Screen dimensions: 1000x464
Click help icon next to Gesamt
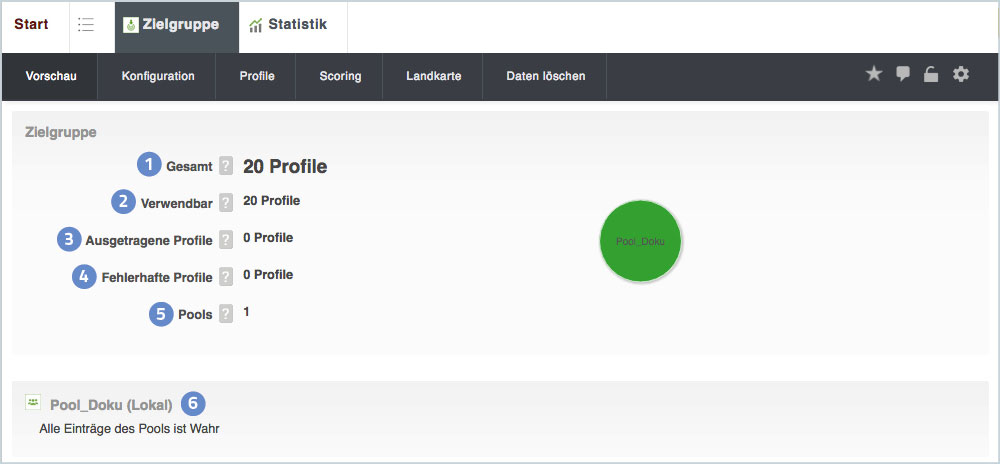[x=226, y=166]
